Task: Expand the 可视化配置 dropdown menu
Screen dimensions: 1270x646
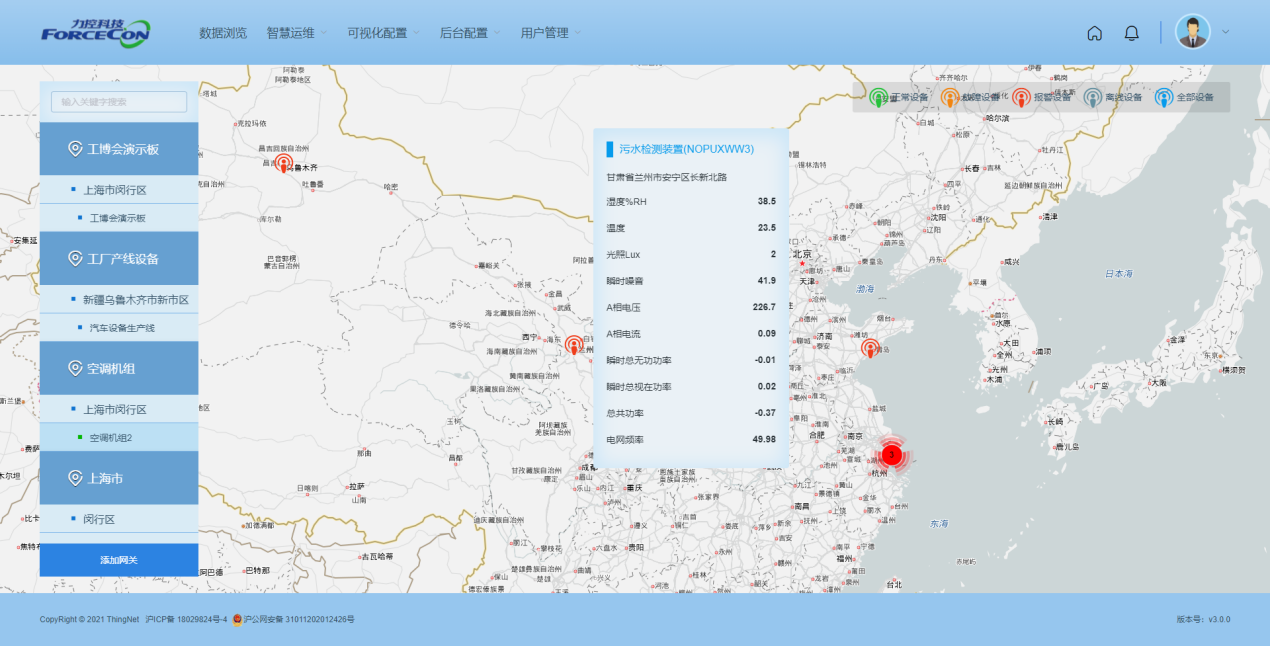Action: click(x=383, y=33)
